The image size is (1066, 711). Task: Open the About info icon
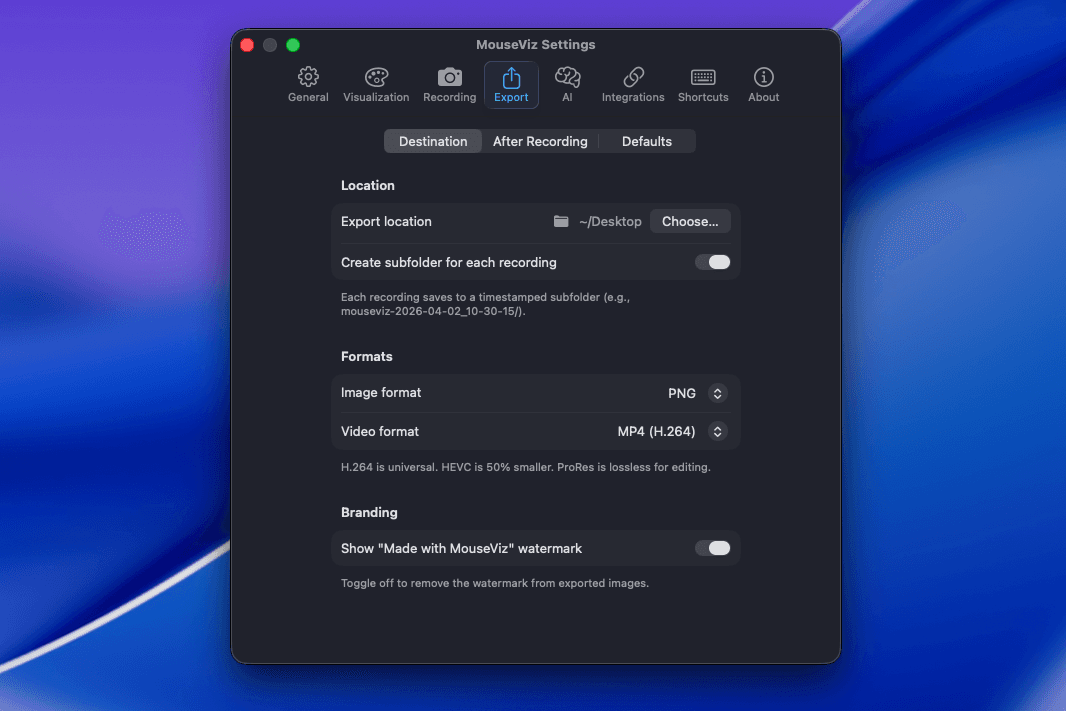[763, 77]
